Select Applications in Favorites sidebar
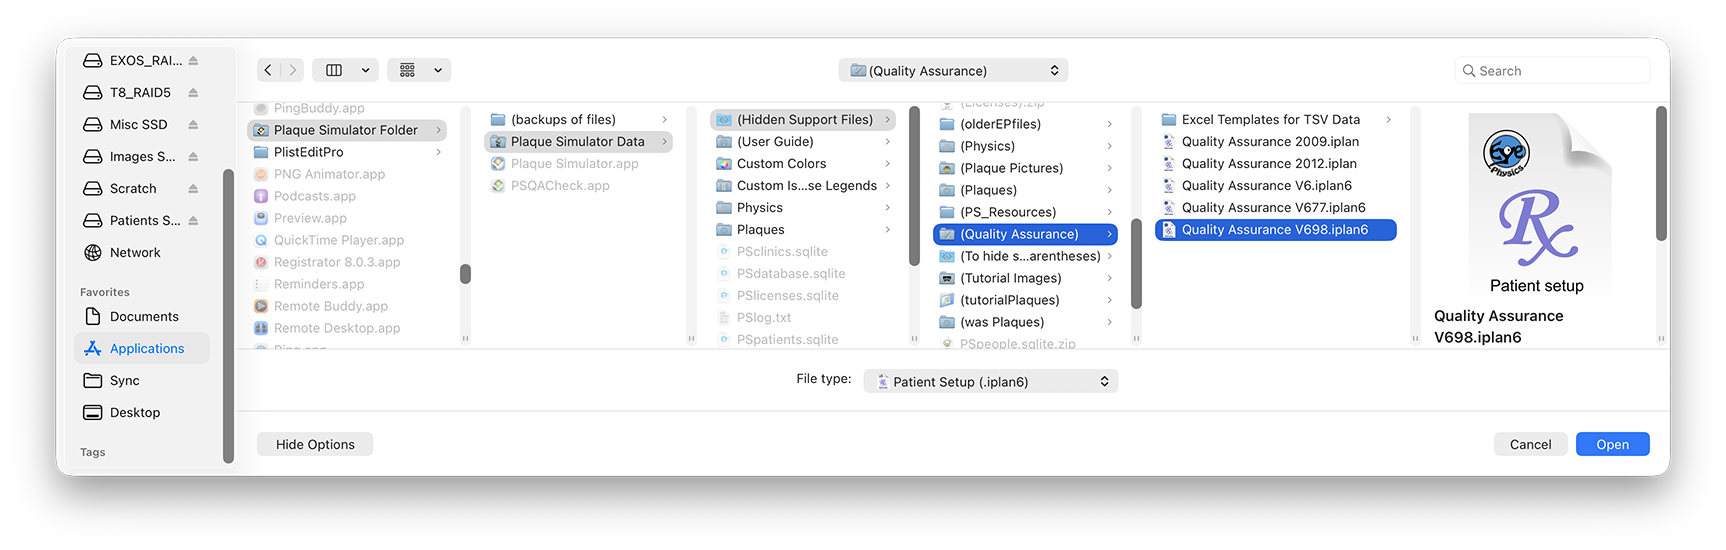The image size is (1726, 550). coord(146,349)
